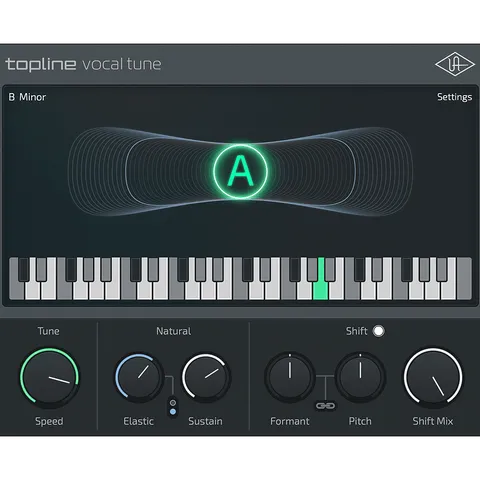Click the Shift Mix label text
The height and width of the screenshot is (480, 480).
[x=433, y=421]
